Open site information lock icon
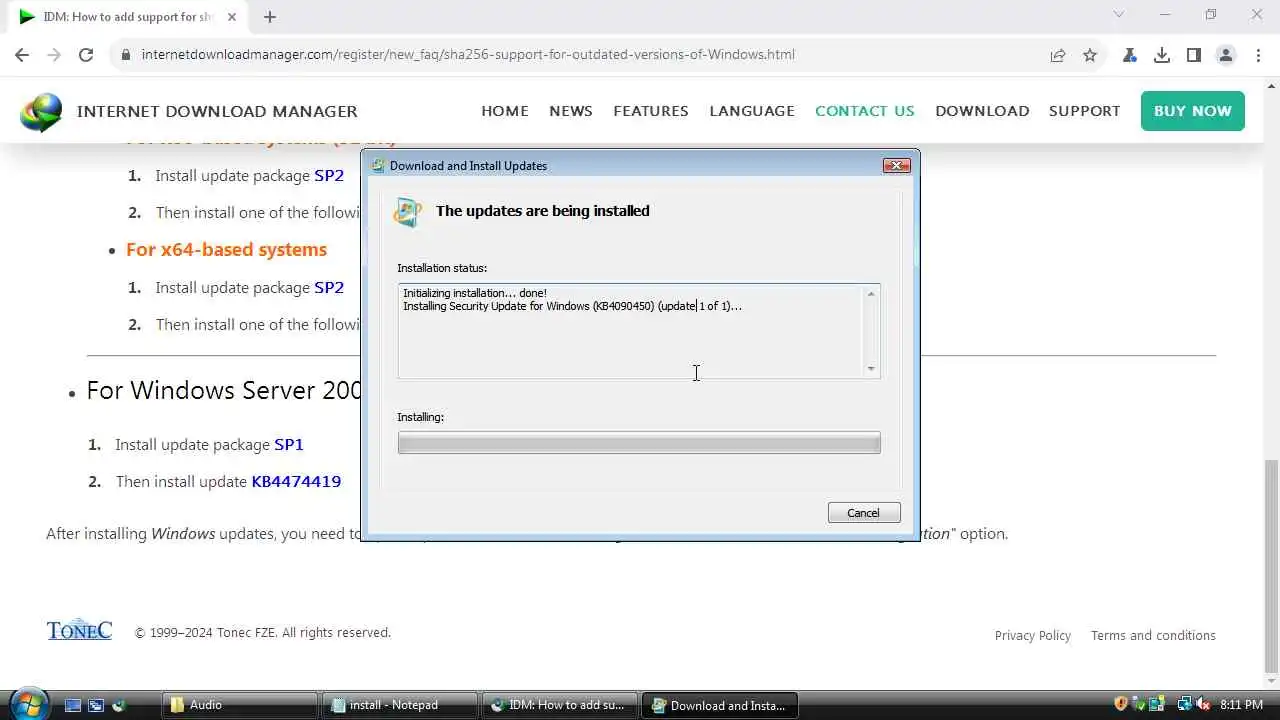The image size is (1280, 720). pos(126,55)
